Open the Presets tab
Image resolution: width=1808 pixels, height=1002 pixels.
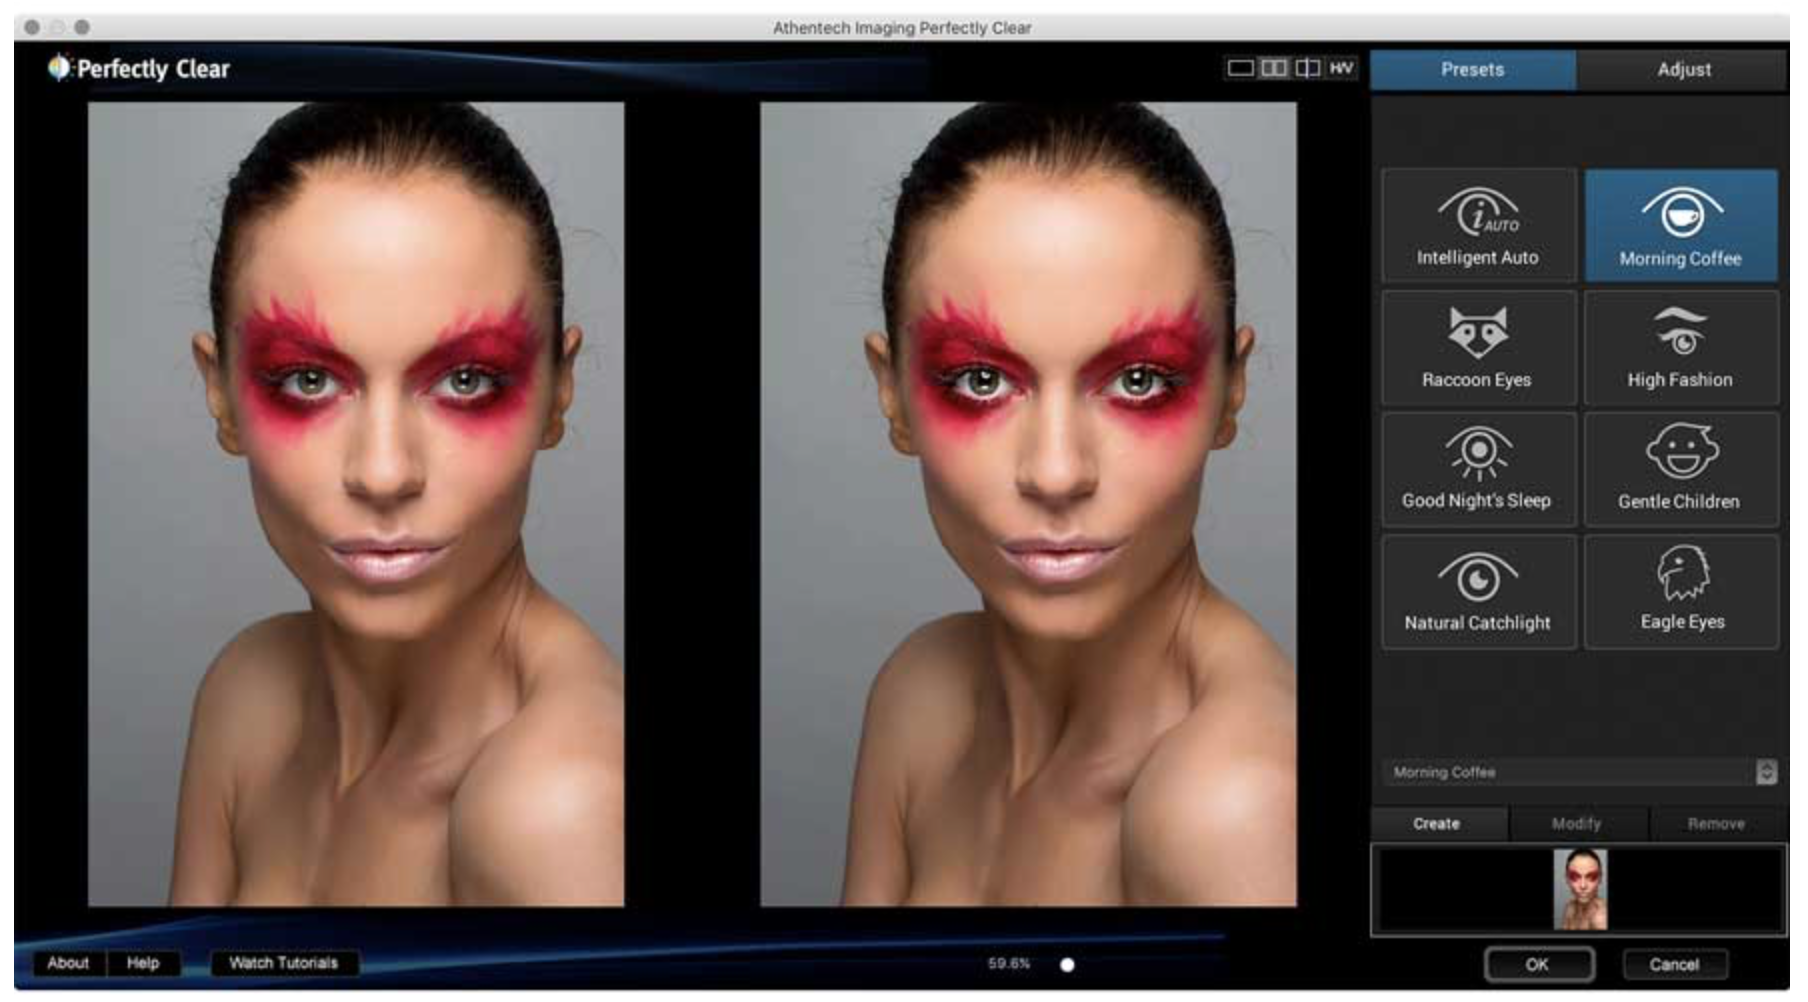click(1473, 70)
